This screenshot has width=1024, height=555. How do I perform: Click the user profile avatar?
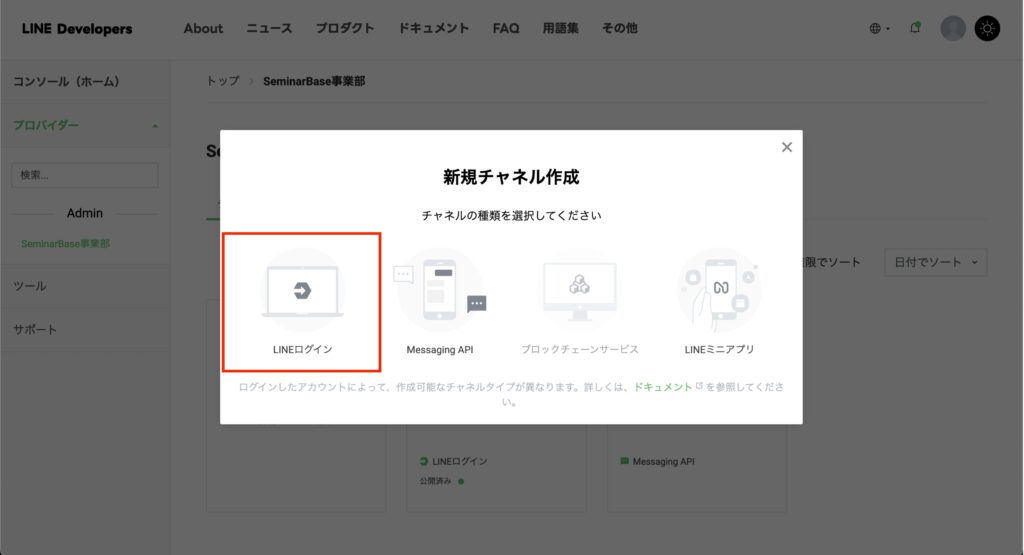[953, 28]
